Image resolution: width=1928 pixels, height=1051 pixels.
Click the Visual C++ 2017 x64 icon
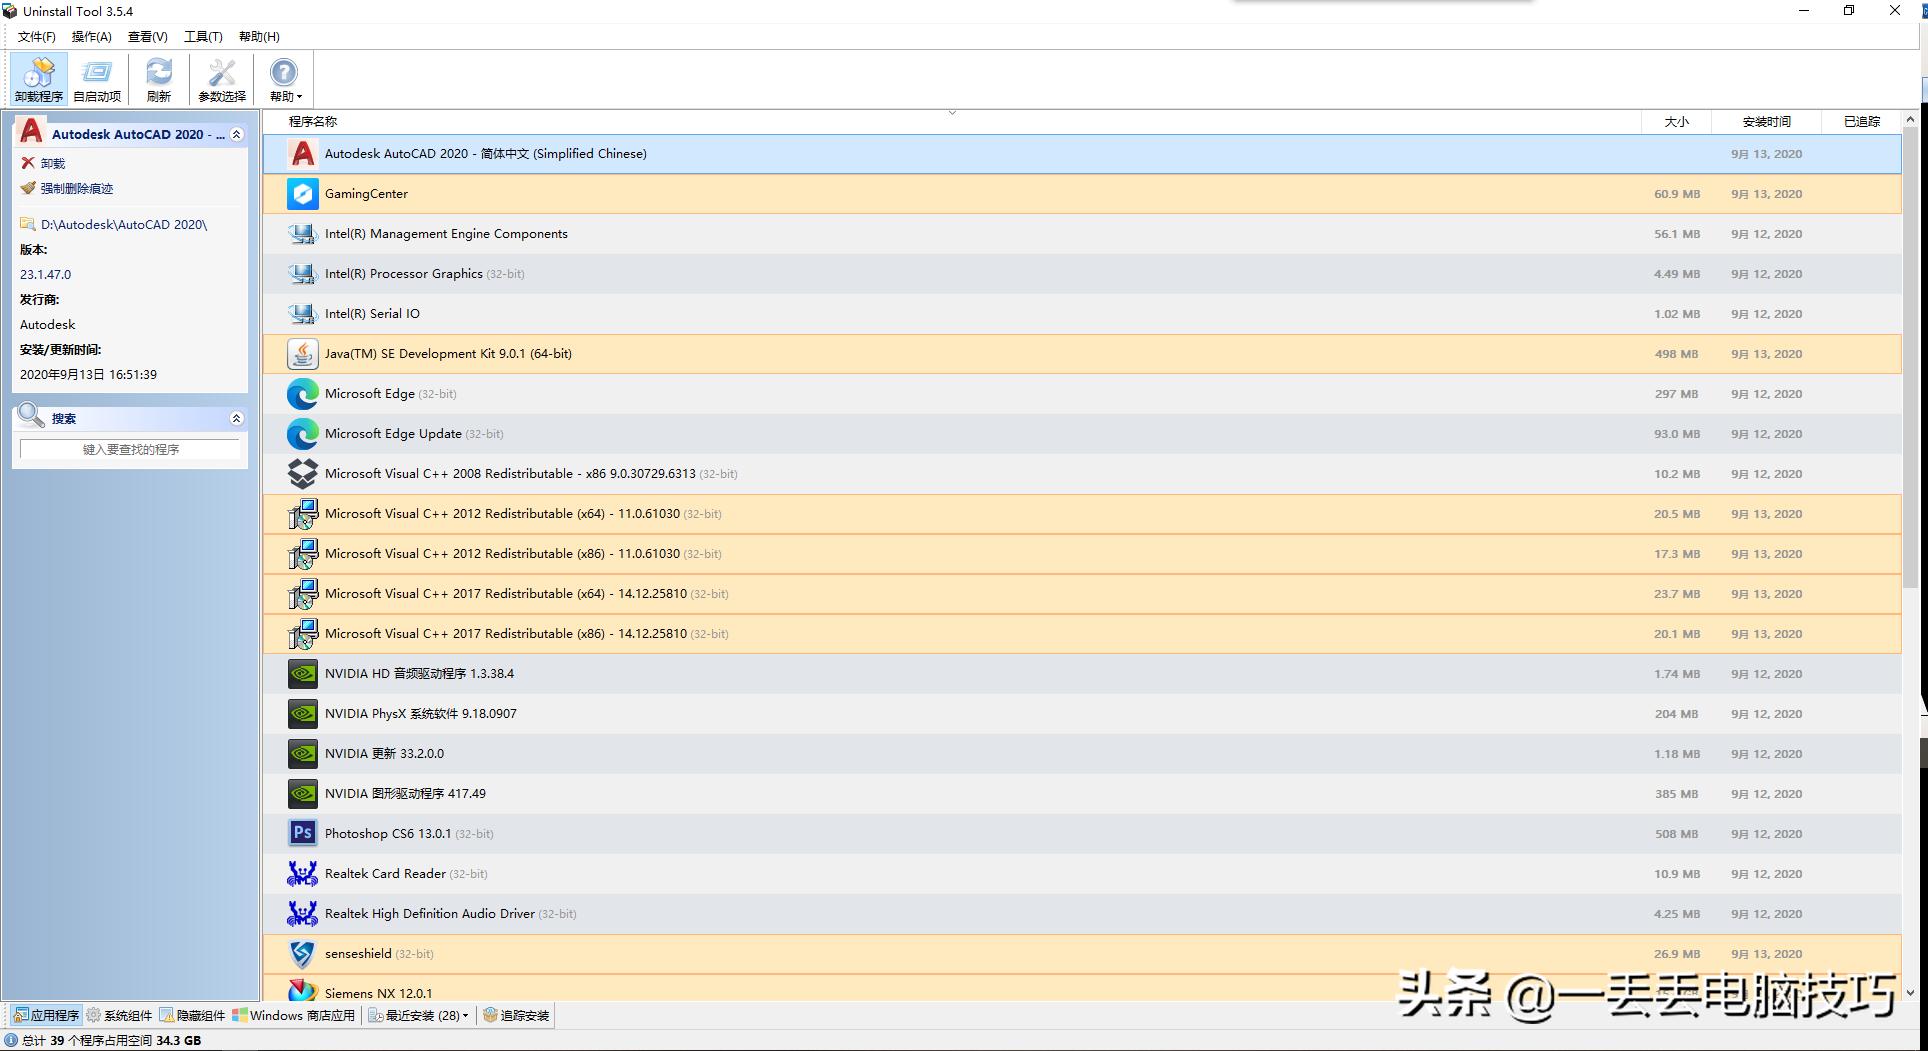[302, 594]
